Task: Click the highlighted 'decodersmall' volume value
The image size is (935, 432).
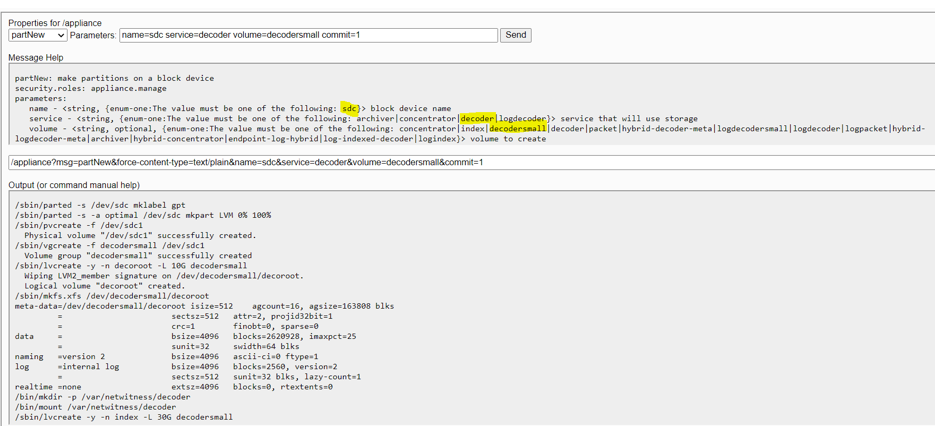Action: 518,128
